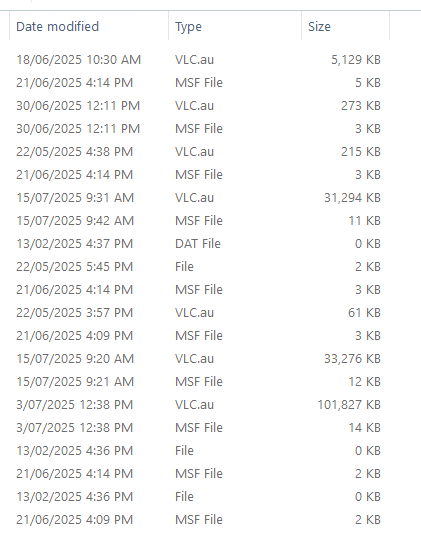Image resolution: width=421 pixels, height=555 pixels.
Task: Select the 12 KB MSF File row
Action: click(x=198, y=382)
